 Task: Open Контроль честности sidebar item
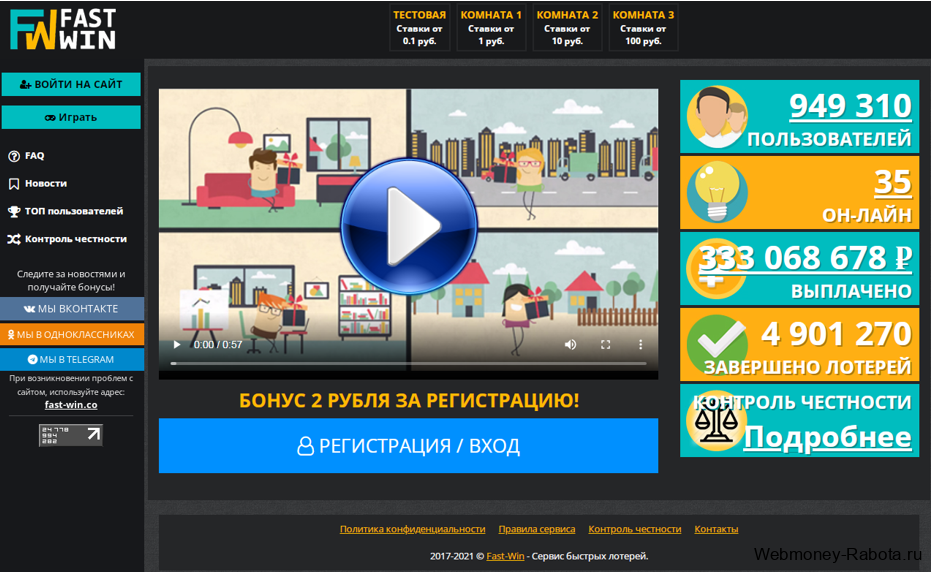(x=75, y=239)
